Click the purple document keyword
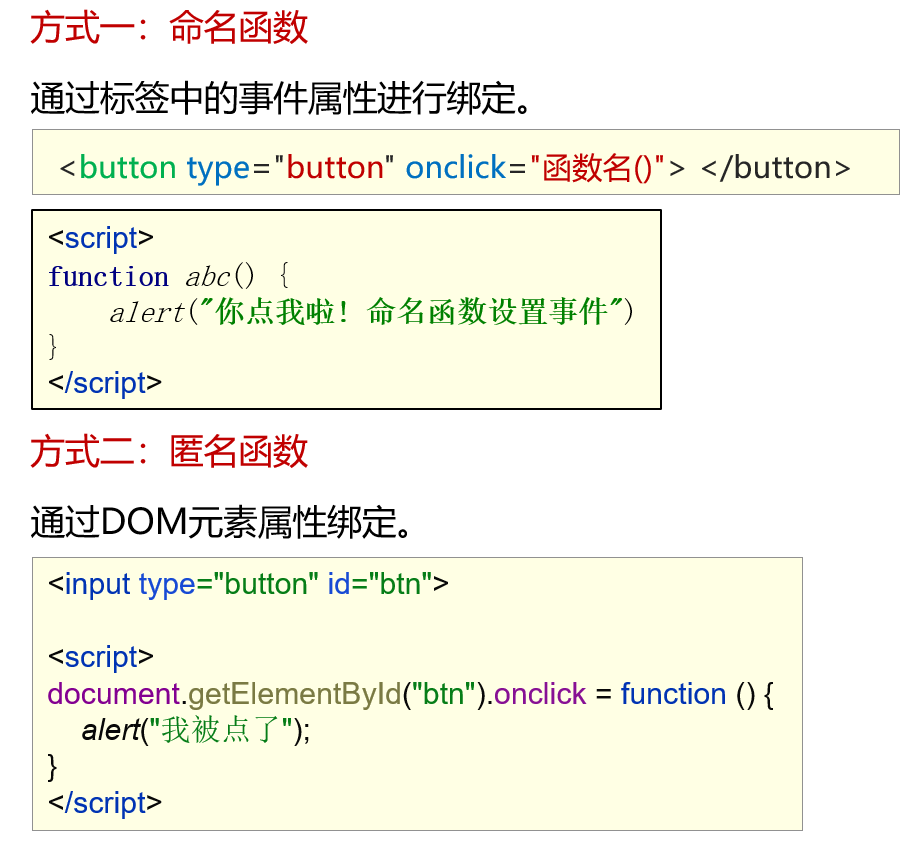Viewport: 906px width, 850px height. click(x=114, y=693)
